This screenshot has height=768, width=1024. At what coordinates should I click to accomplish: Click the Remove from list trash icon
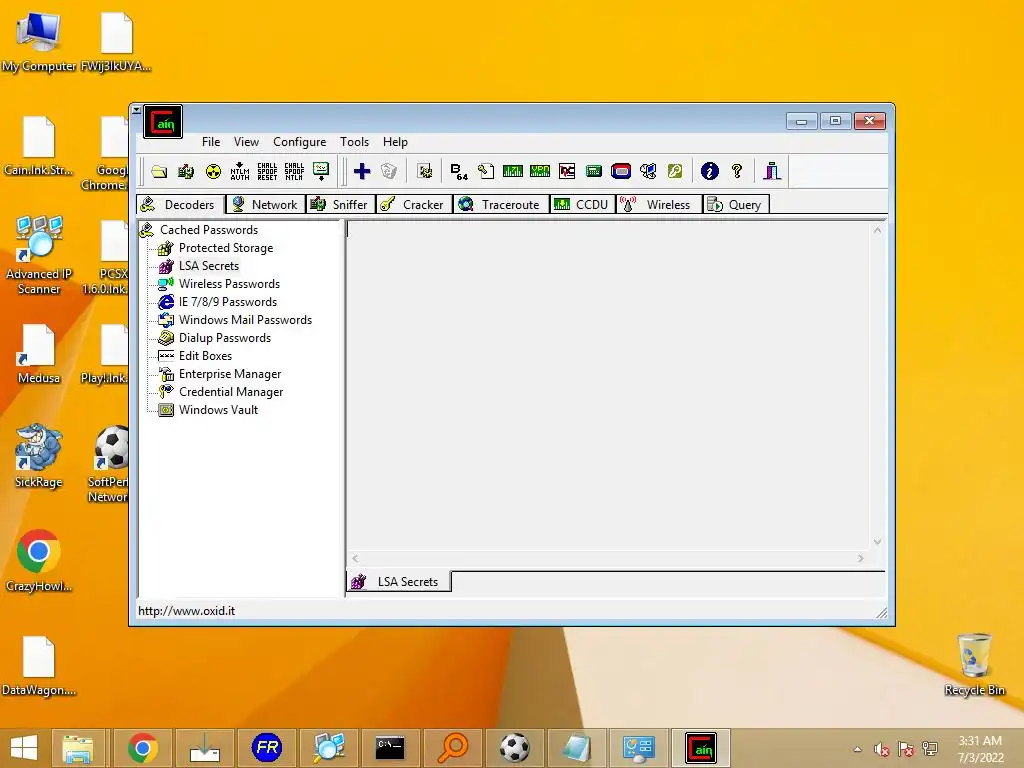pyautogui.click(x=389, y=172)
